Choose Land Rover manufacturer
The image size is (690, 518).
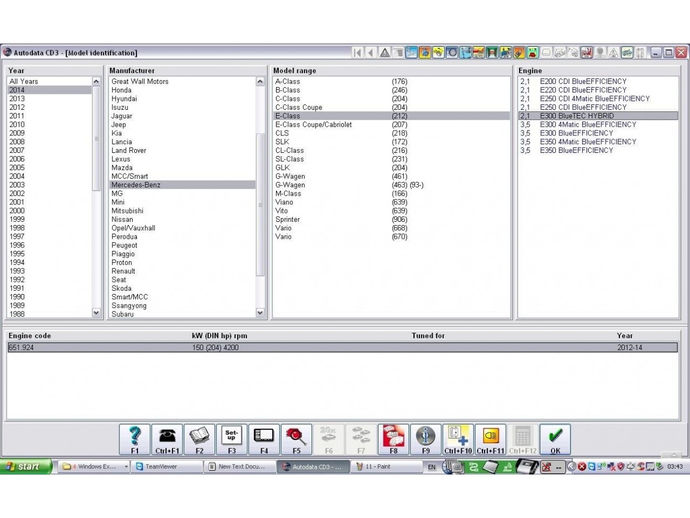point(182,151)
